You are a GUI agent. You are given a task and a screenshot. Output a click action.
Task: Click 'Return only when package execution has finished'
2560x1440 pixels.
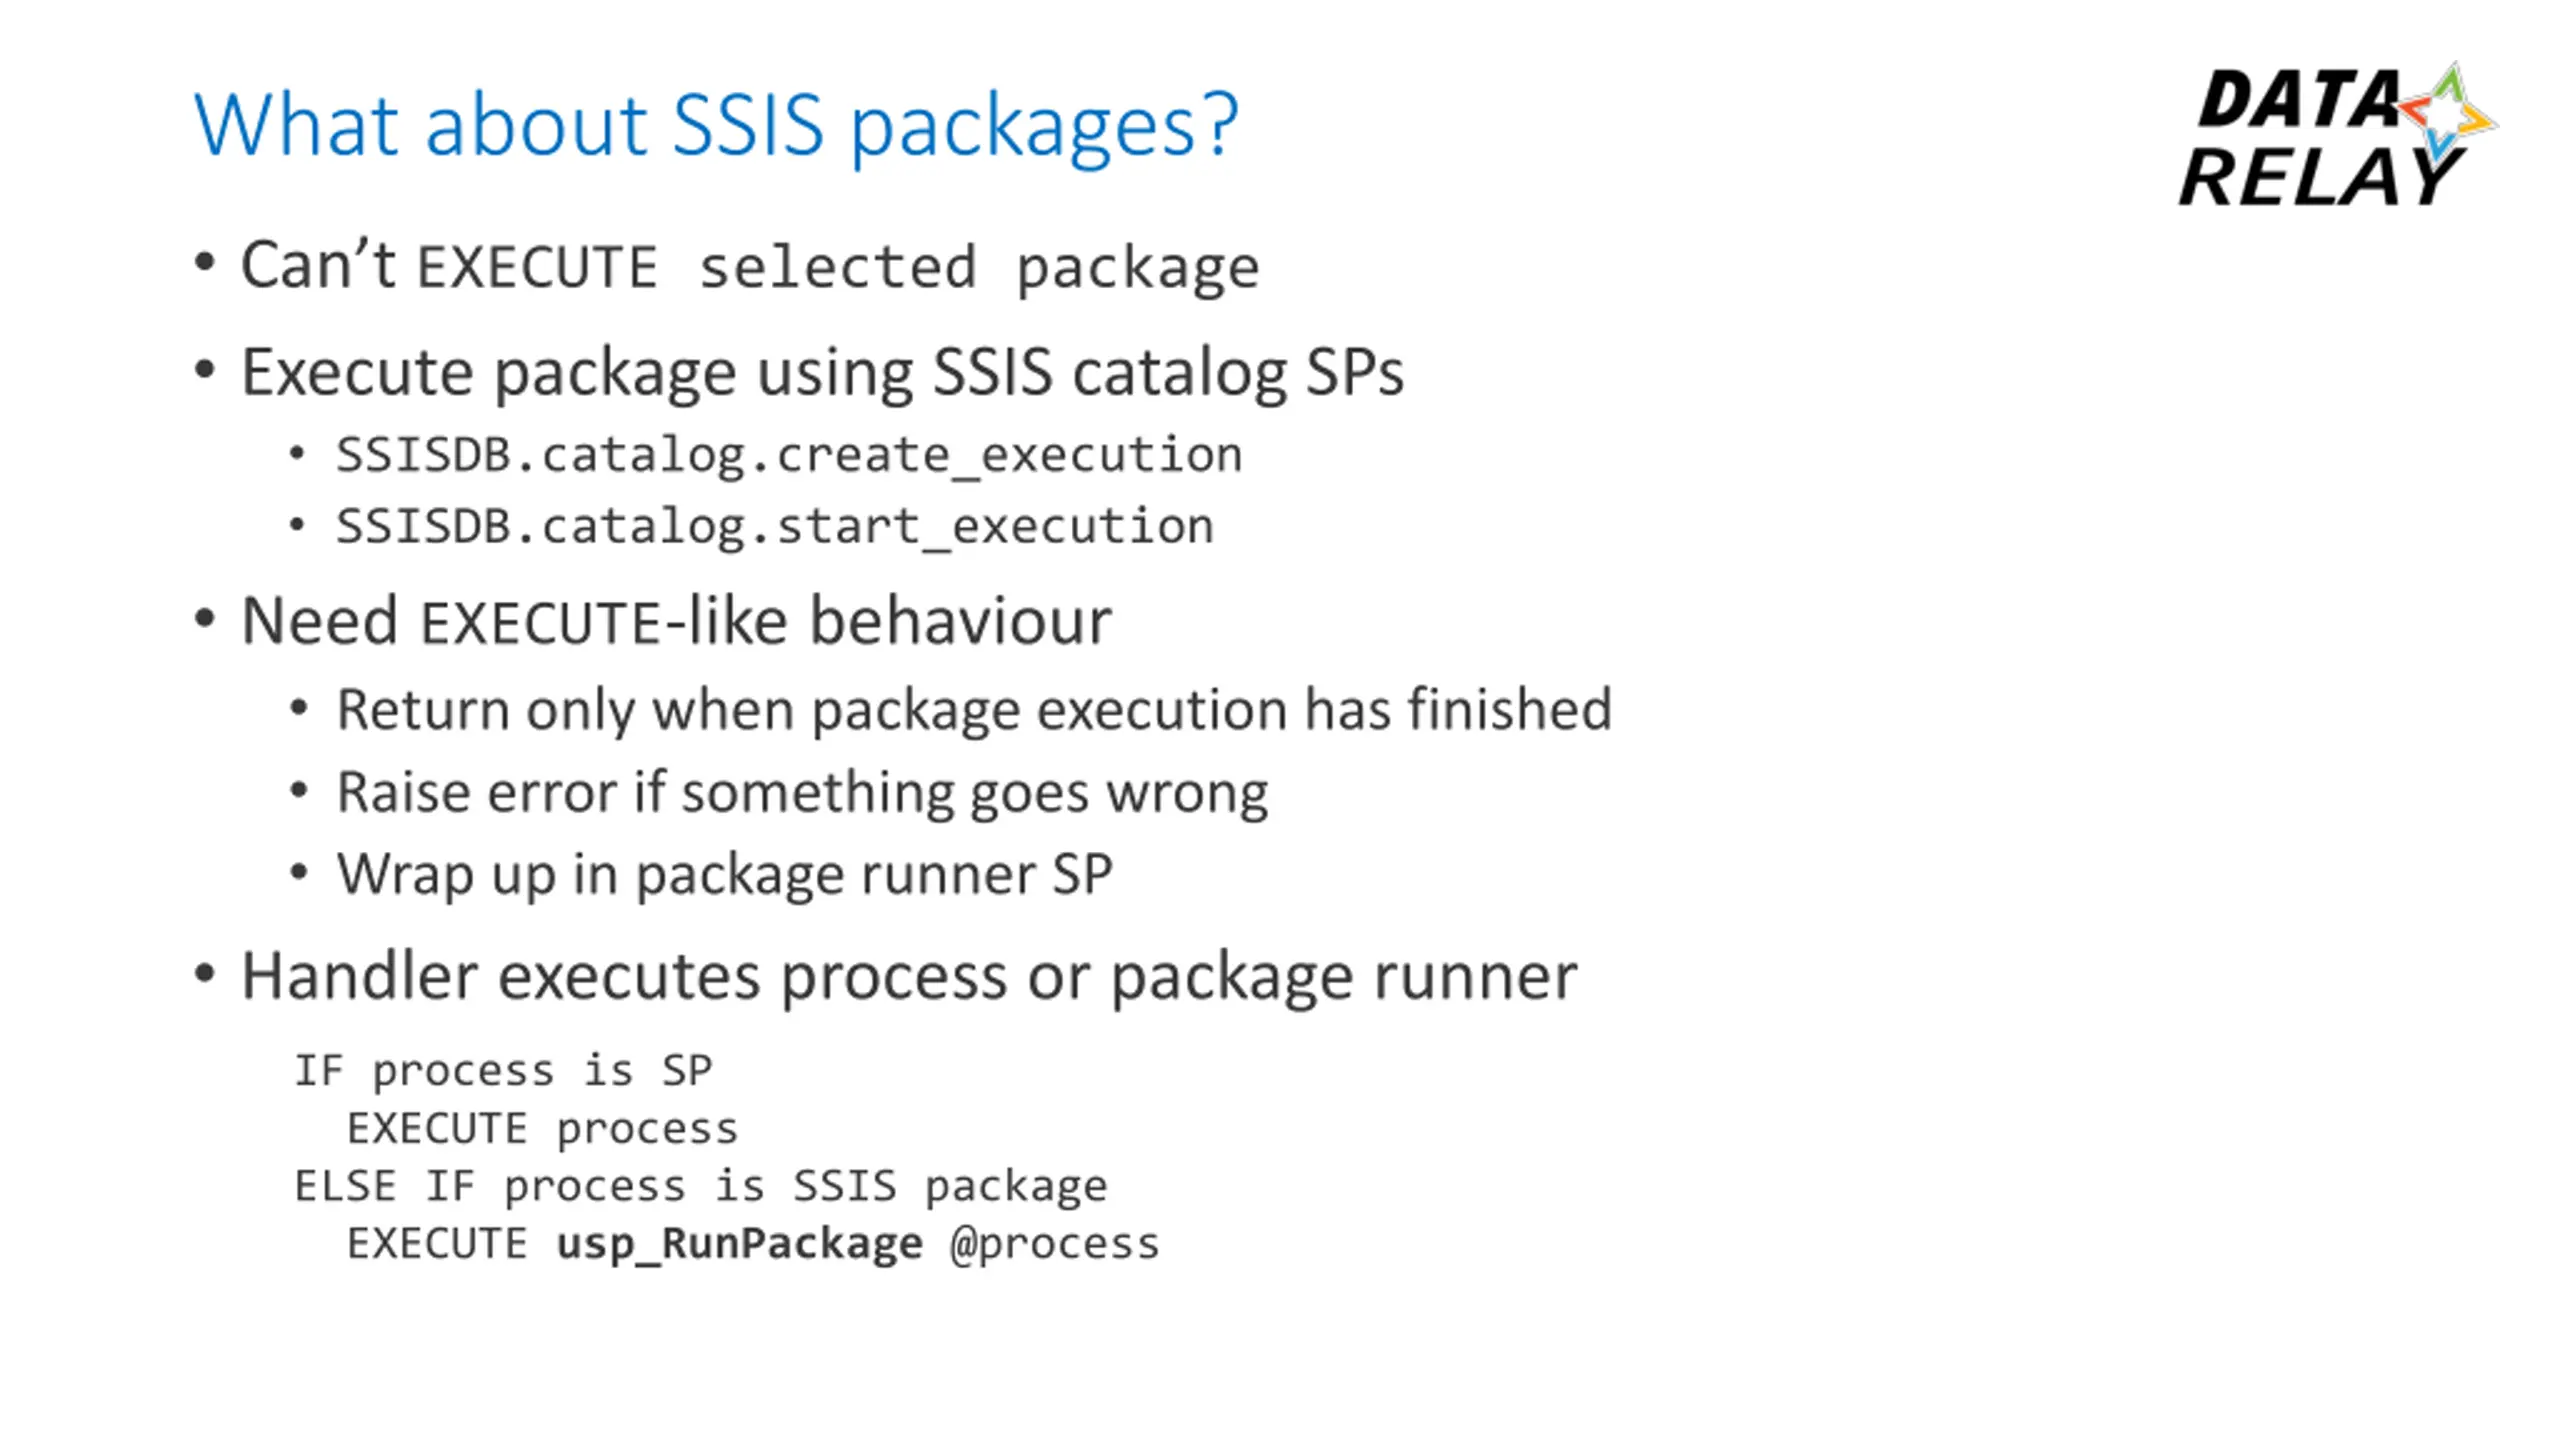974,711
